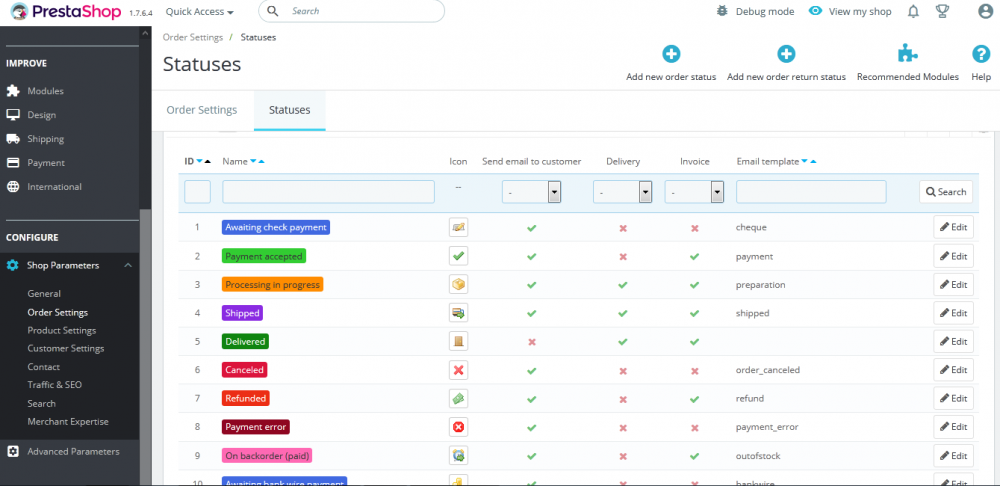Toggle send email for On backorder (paid)
This screenshot has height=486, width=1000.
[x=532, y=457]
